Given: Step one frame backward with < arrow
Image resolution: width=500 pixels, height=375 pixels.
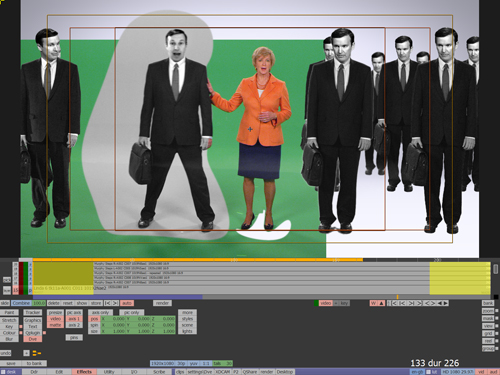Looking at the screenshot, I should 427,303.
